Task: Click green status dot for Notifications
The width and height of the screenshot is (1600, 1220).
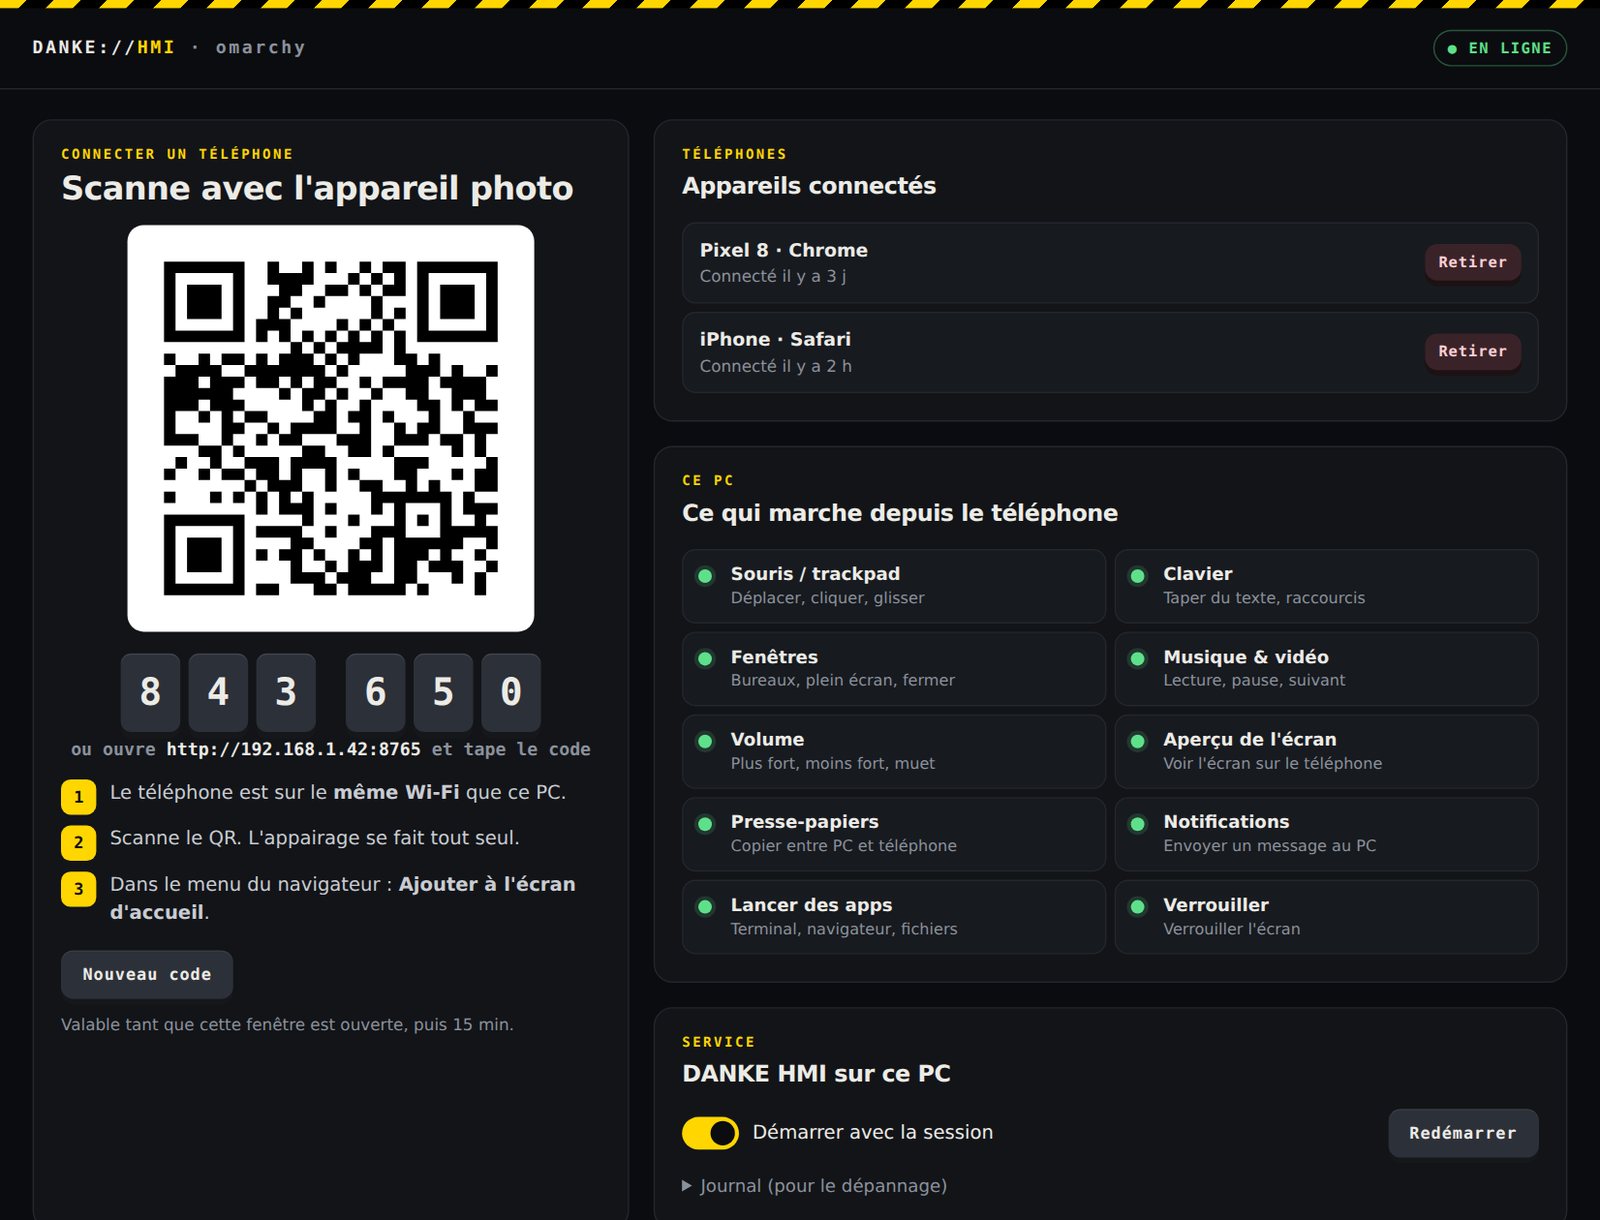Action: [1137, 824]
